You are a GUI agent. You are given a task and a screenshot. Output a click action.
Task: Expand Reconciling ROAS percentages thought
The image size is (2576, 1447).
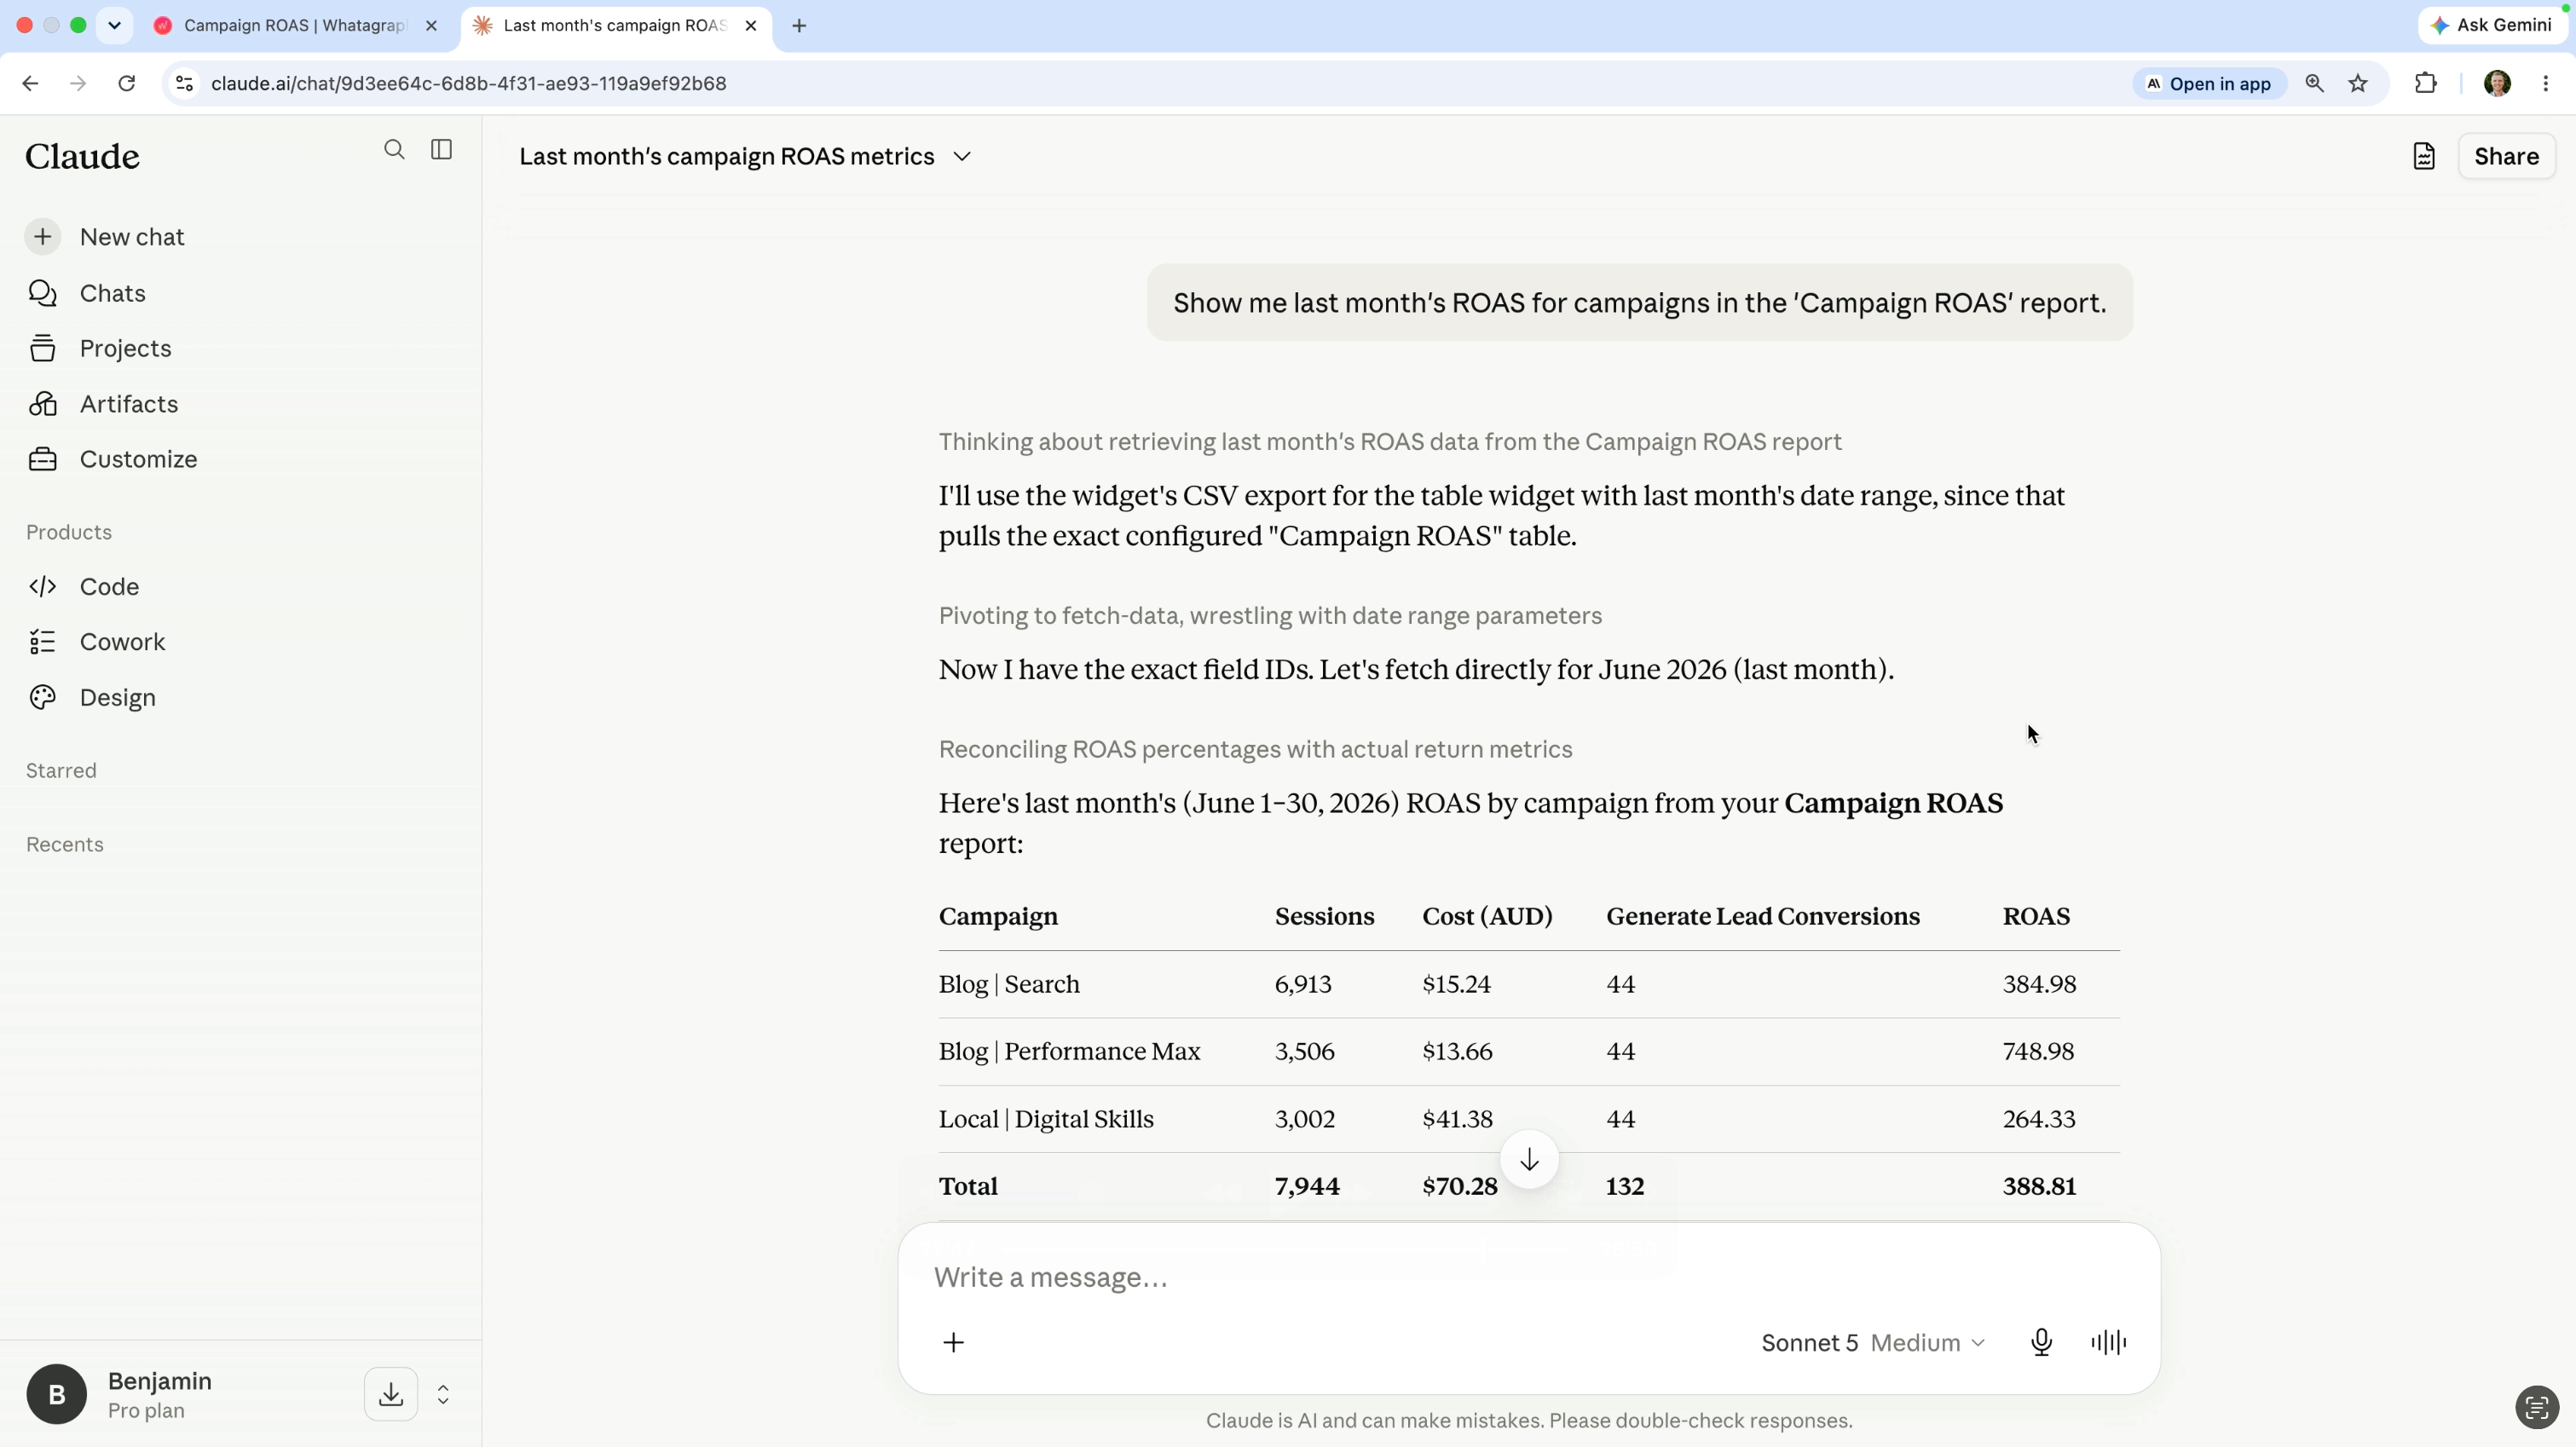point(1255,750)
